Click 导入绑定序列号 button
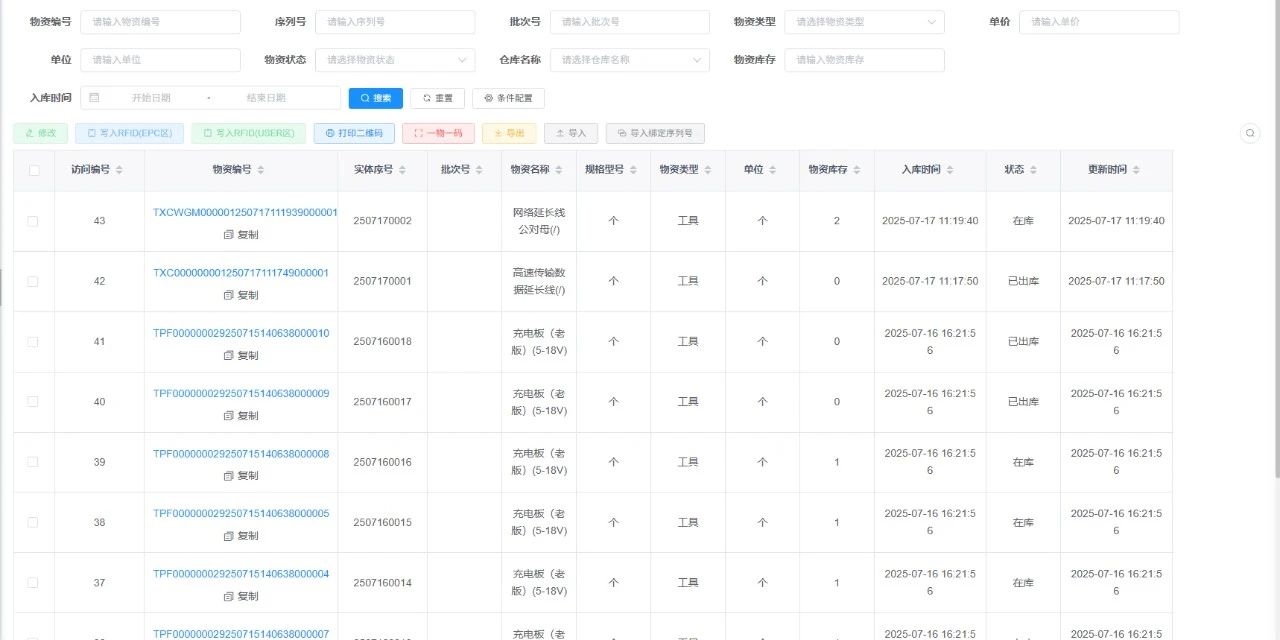 (655, 133)
